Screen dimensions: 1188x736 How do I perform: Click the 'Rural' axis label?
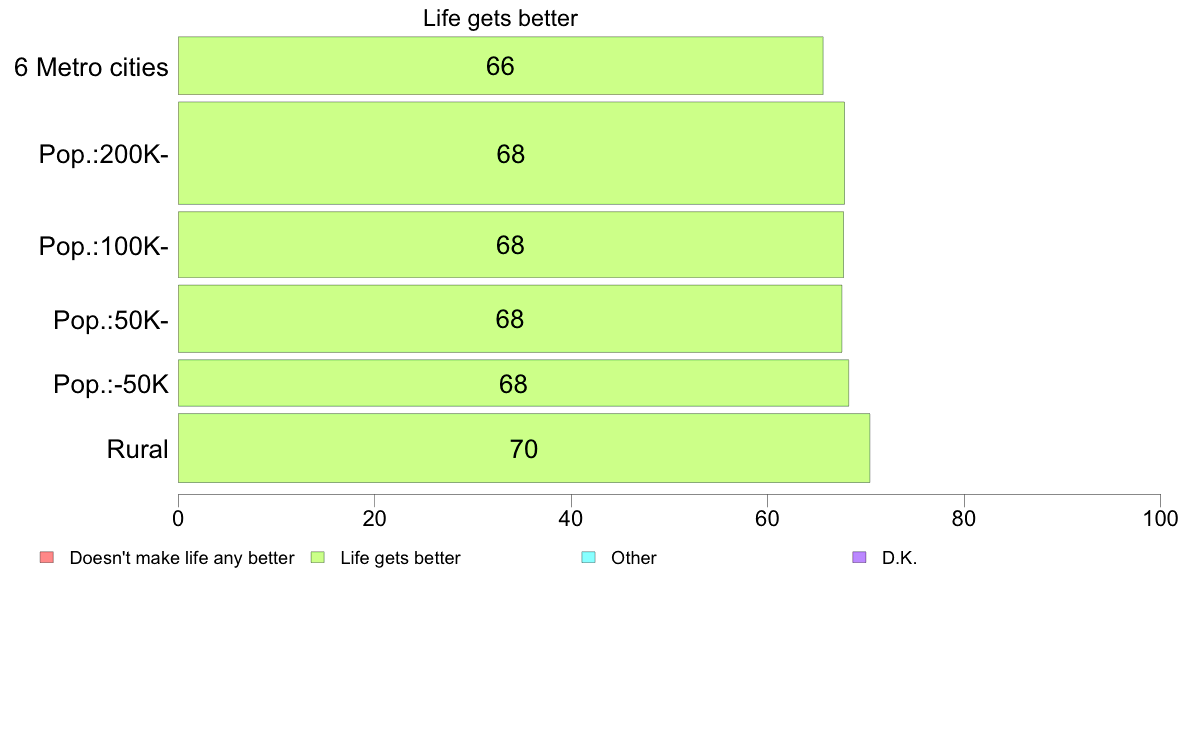(x=137, y=449)
